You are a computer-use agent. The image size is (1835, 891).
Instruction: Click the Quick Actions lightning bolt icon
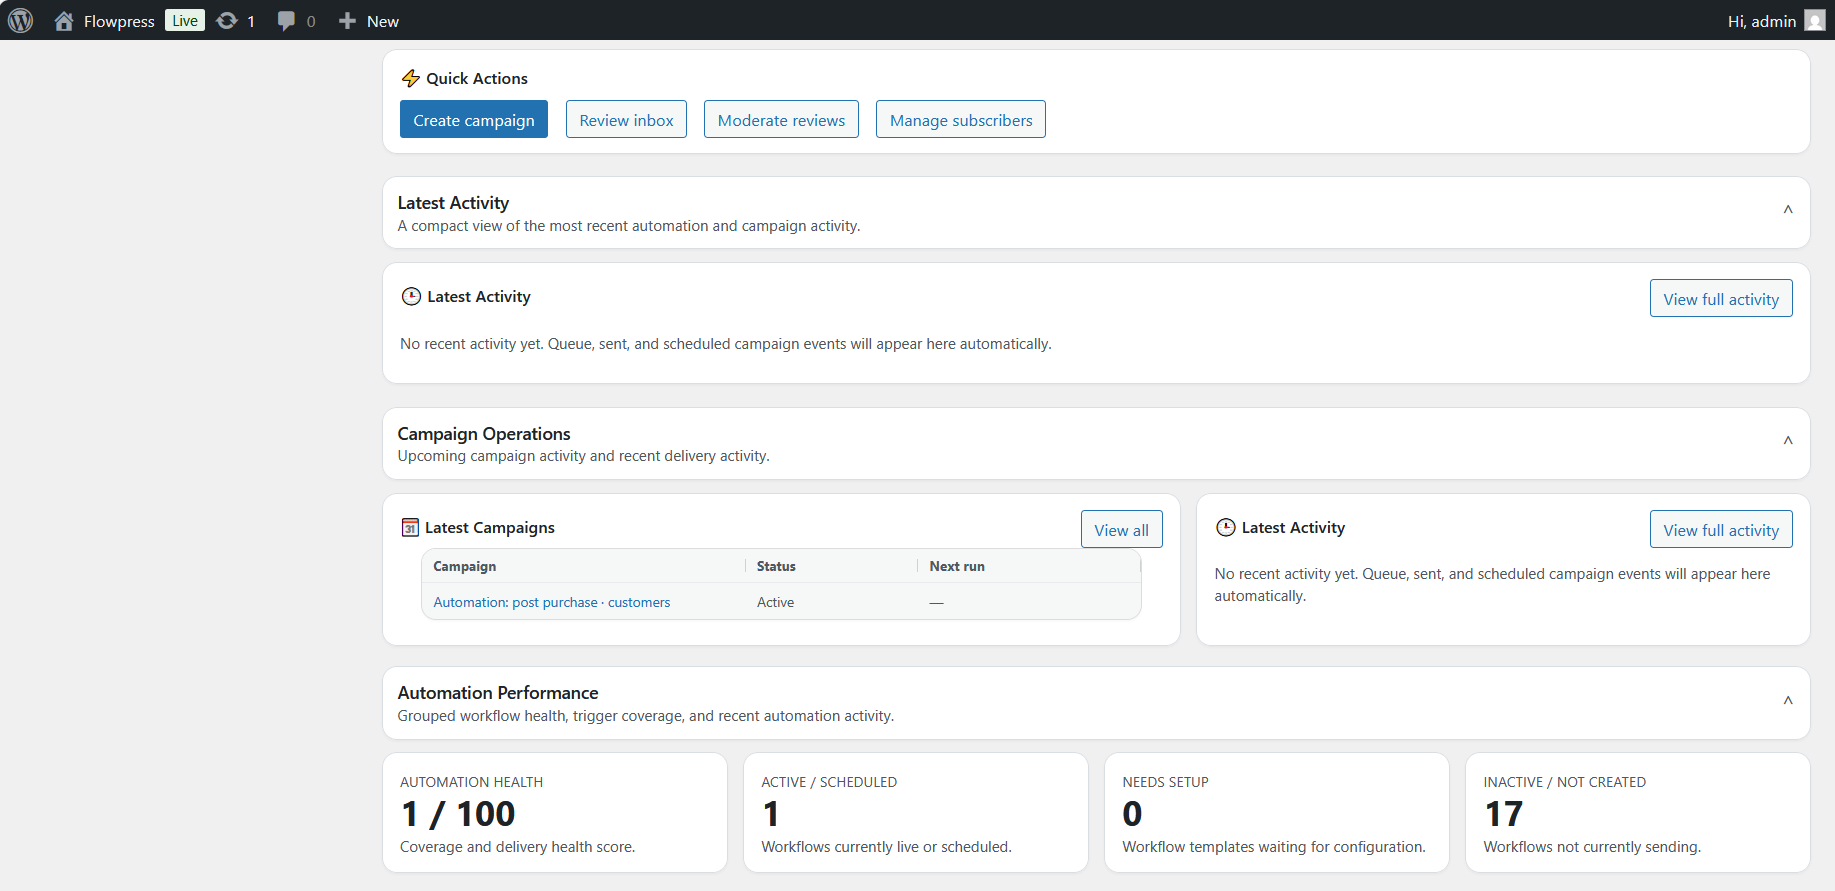pyautogui.click(x=410, y=78)
